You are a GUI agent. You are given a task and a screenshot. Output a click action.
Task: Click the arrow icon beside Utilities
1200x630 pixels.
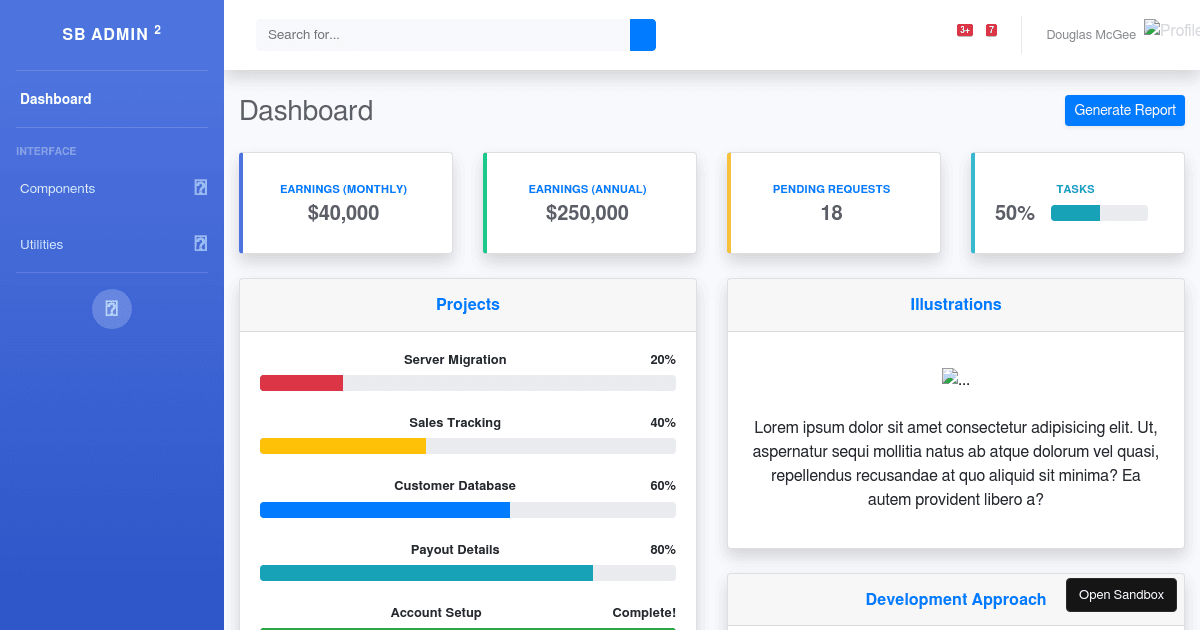[201, 243]
